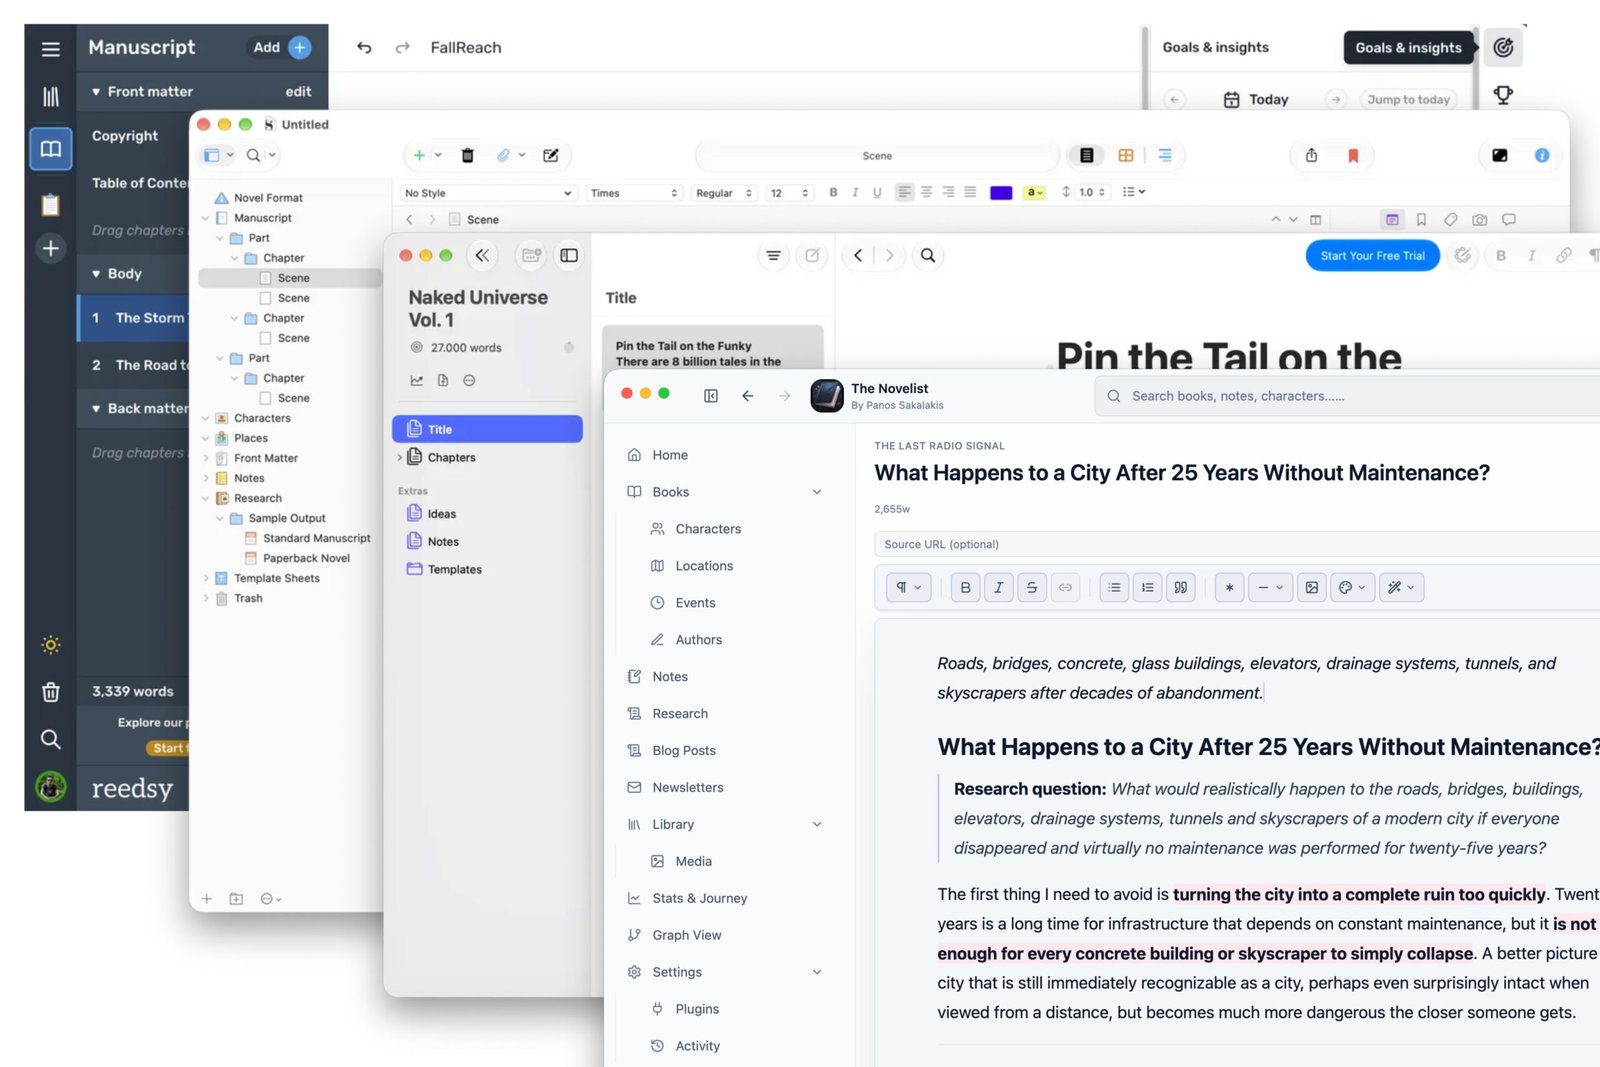Open the Reedsy trophy icon
This screenshot has width=1600, height=1067.
[x=1503, y=95]
